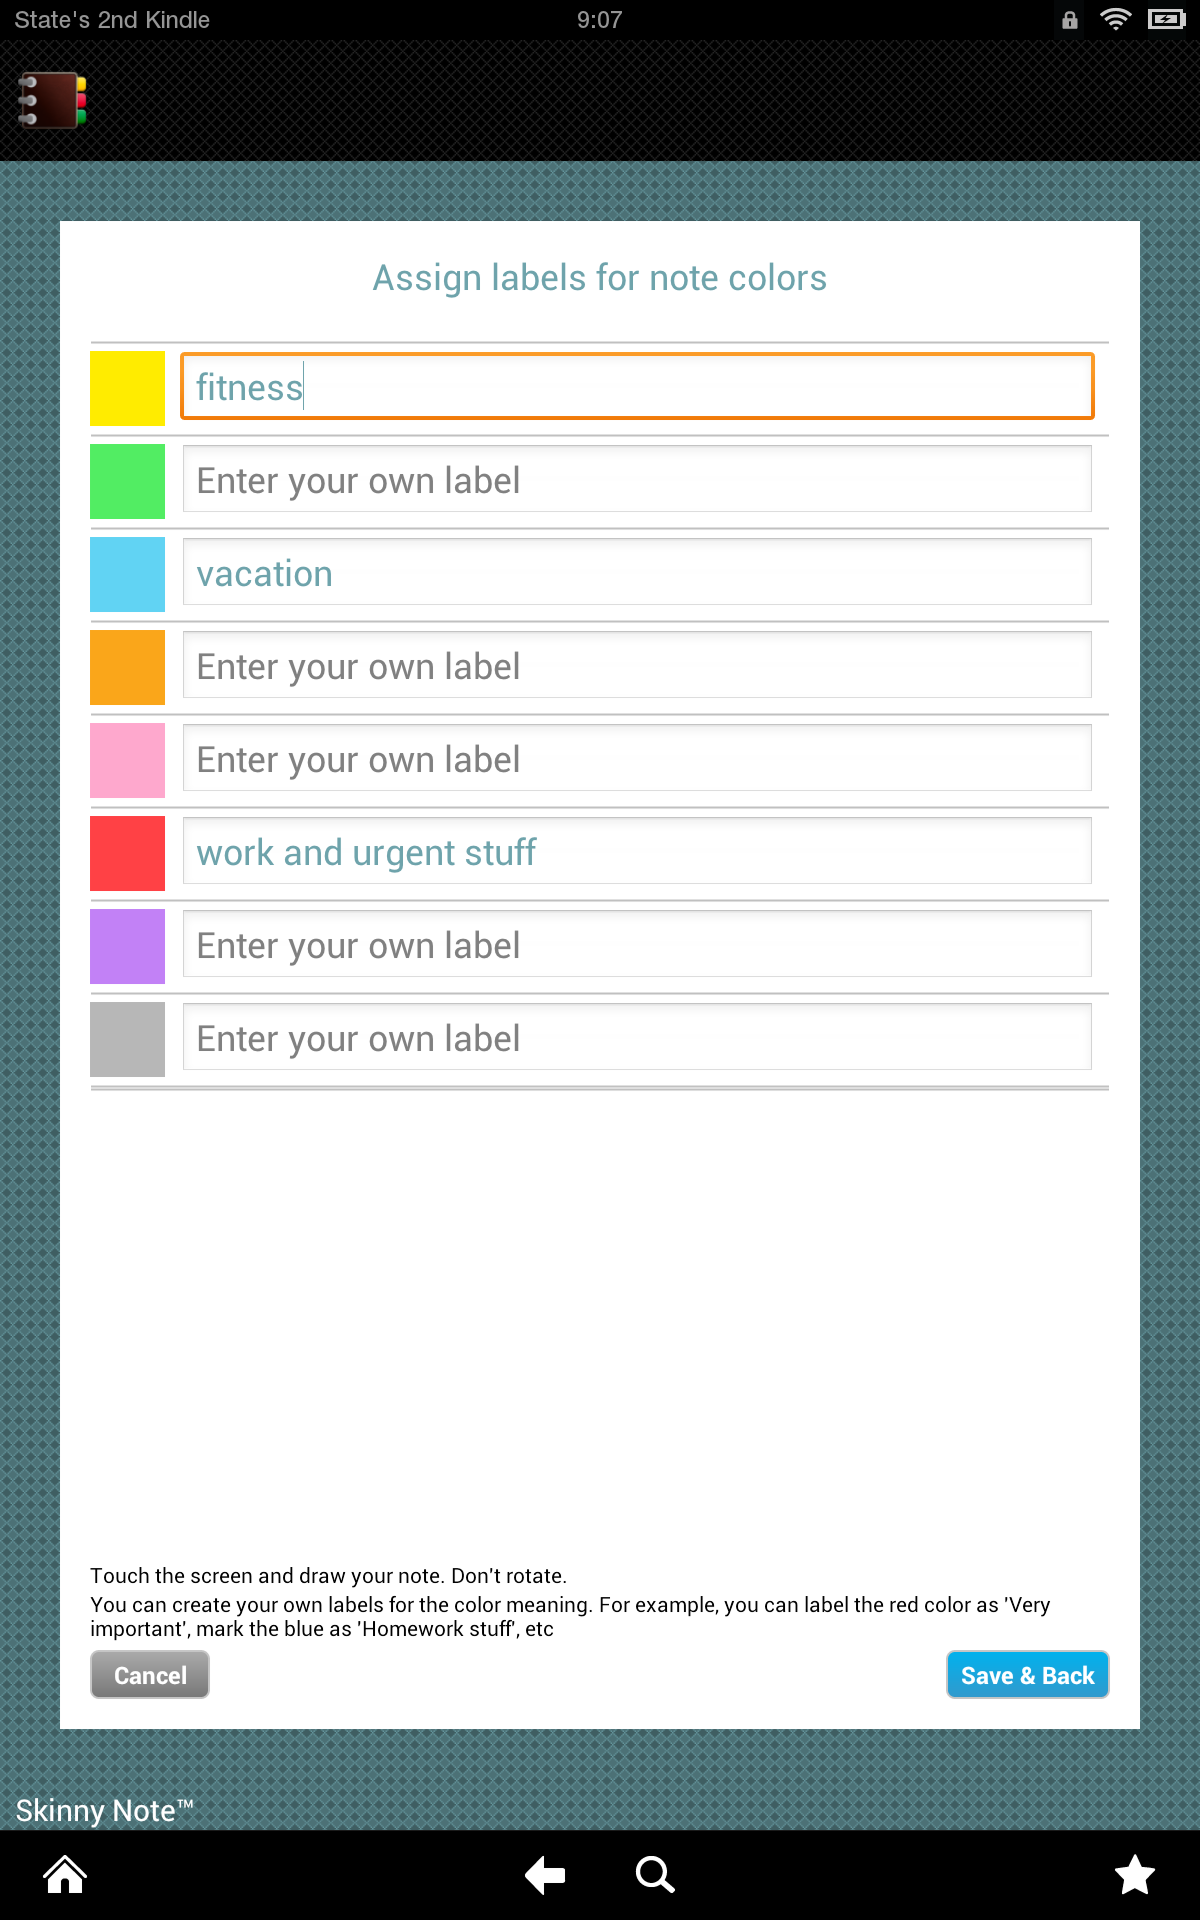Select the yellow color swatch
1200x1920 pixels.
click(x=127, y=388)
